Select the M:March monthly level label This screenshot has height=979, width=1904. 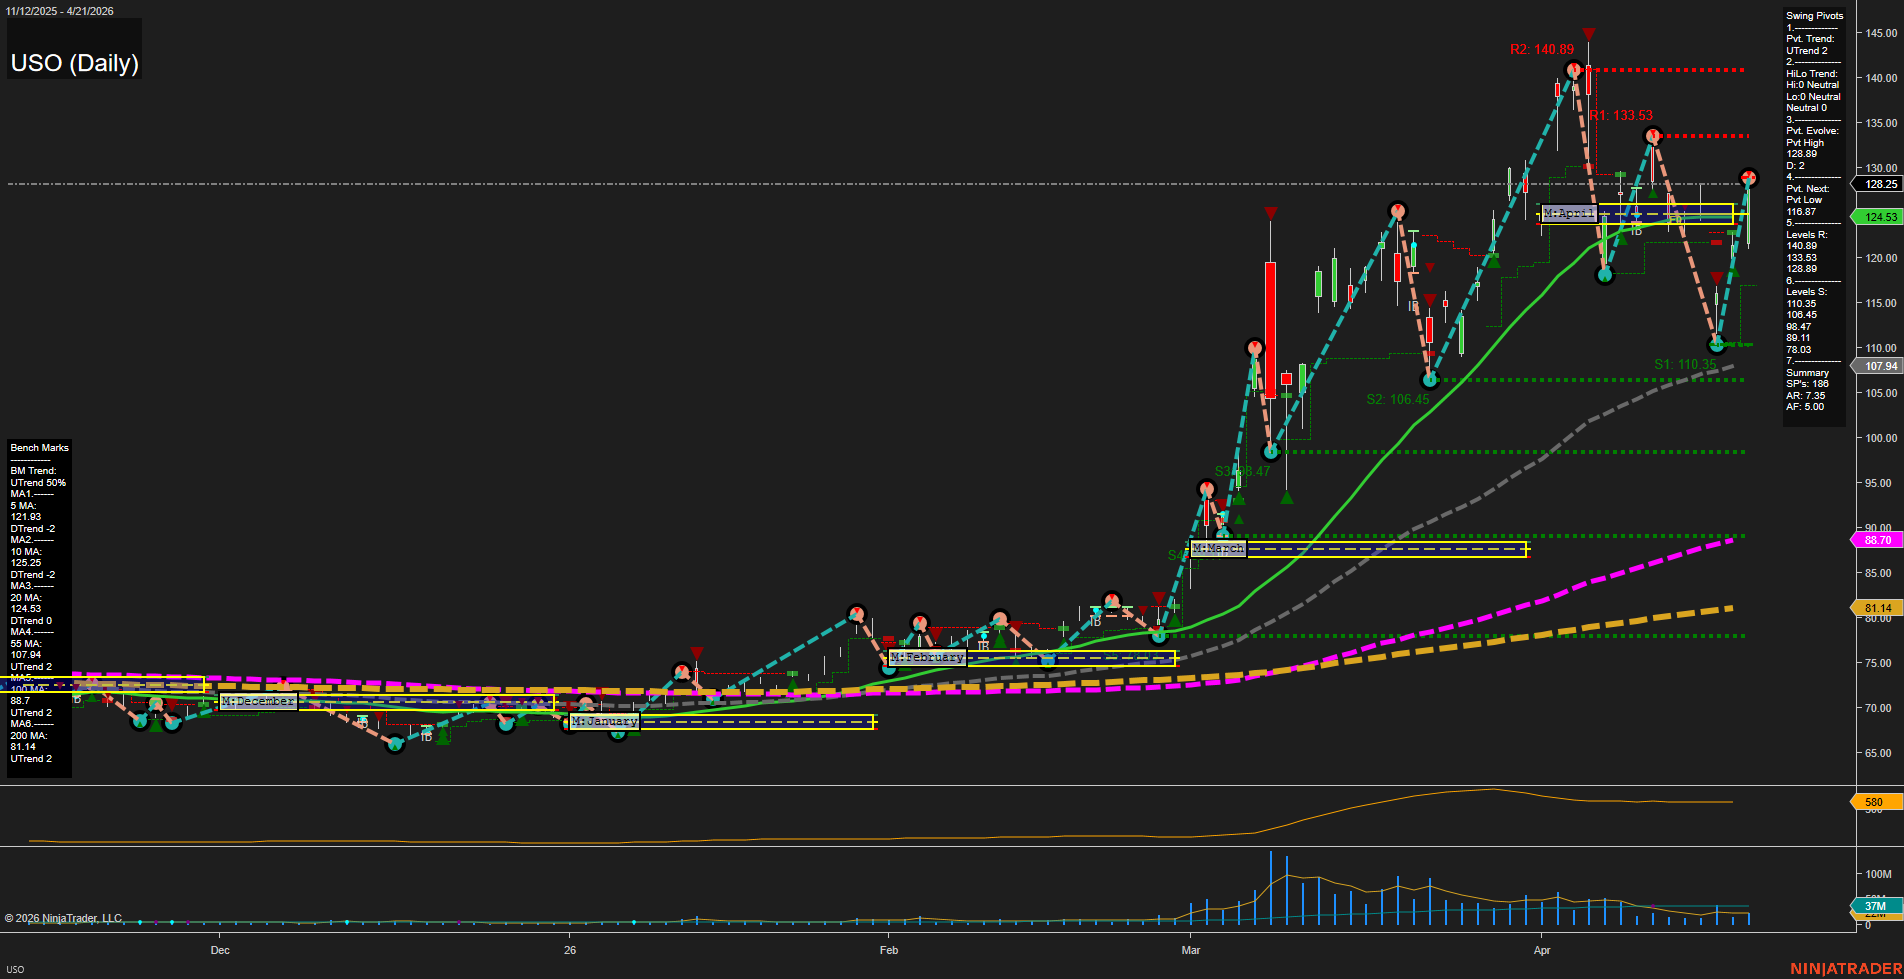[x=1218, y=549]
